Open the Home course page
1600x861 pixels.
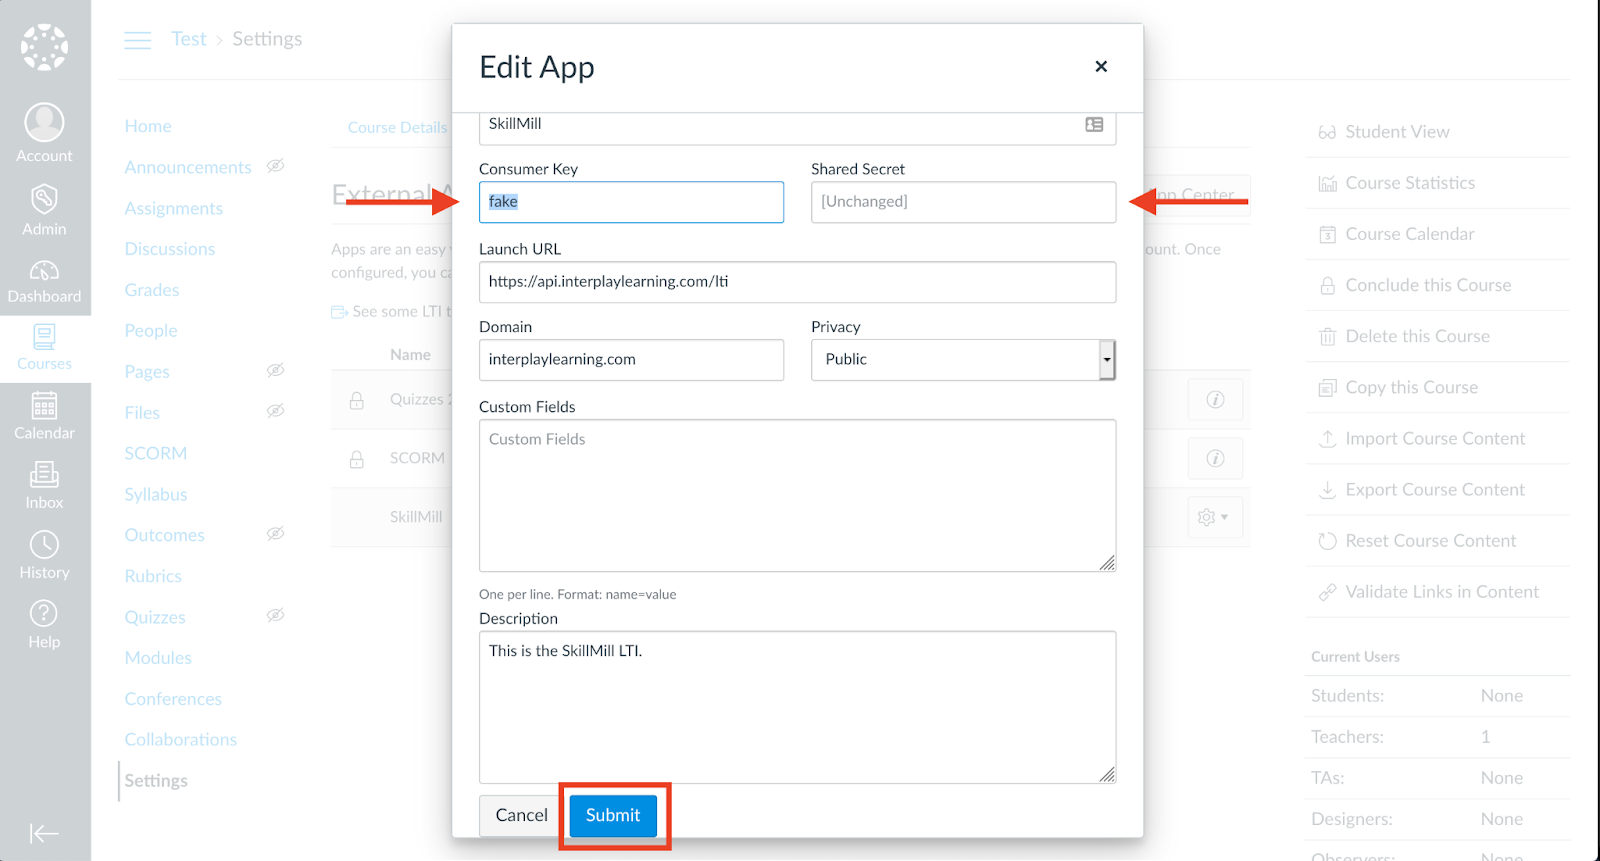click(x=148, y=126)
